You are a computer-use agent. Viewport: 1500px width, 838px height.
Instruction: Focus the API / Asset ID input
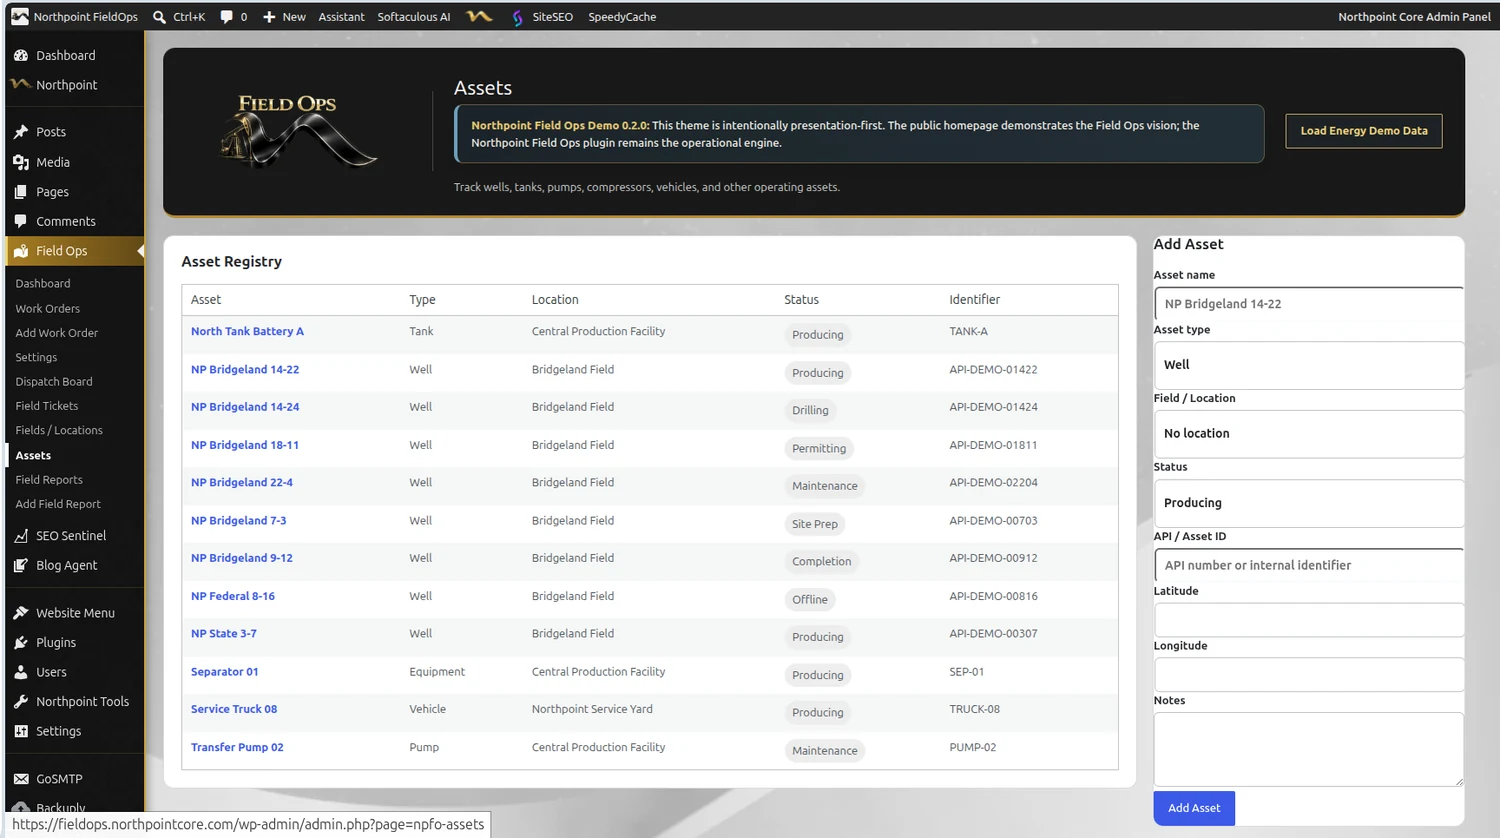(x=1308, y=565)
